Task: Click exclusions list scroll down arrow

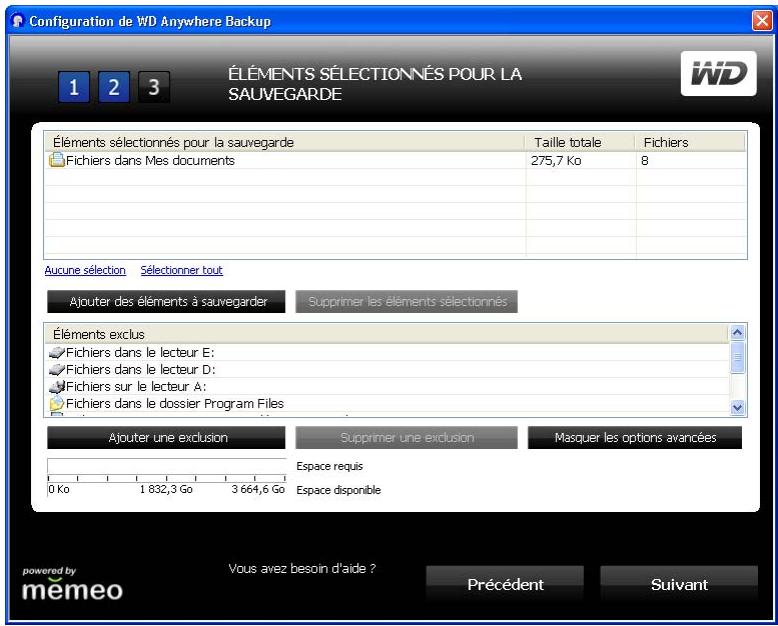Action: 737,407
